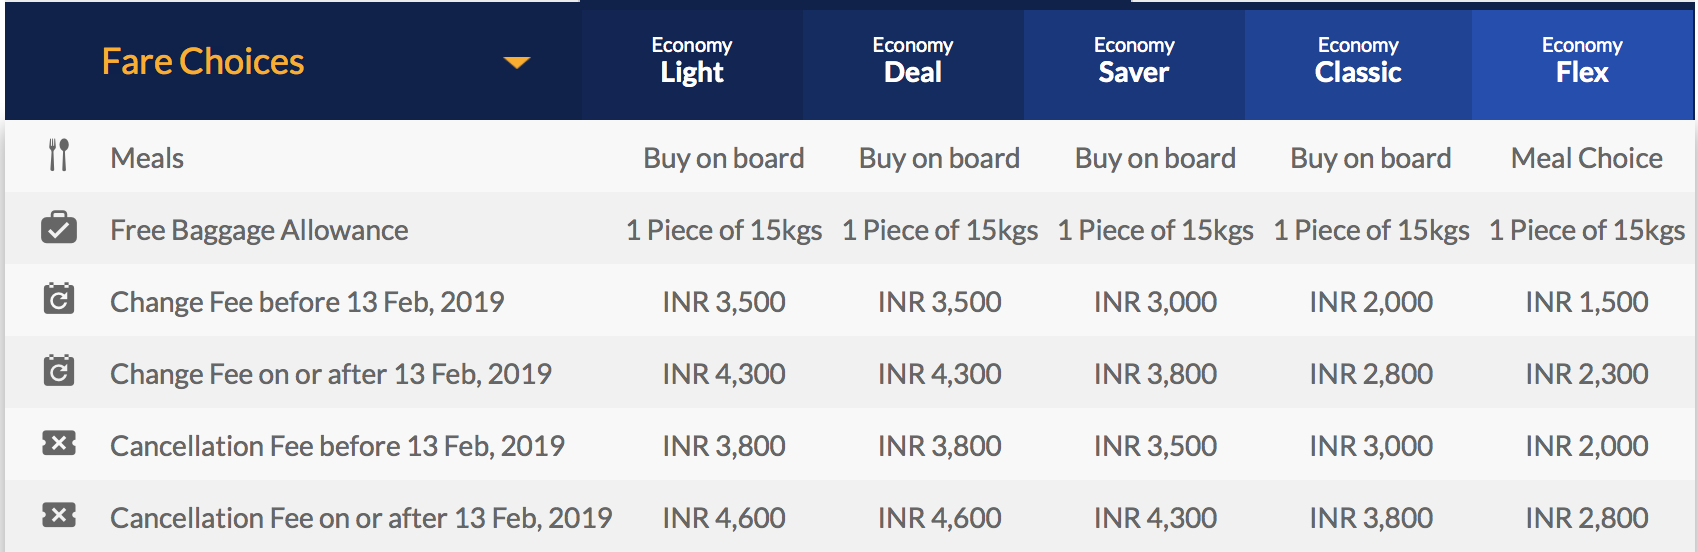Click INR 4,600 cancellation fee under Economy Light
This screenshot has width=1698, height=552.
[x=724, y=518]
